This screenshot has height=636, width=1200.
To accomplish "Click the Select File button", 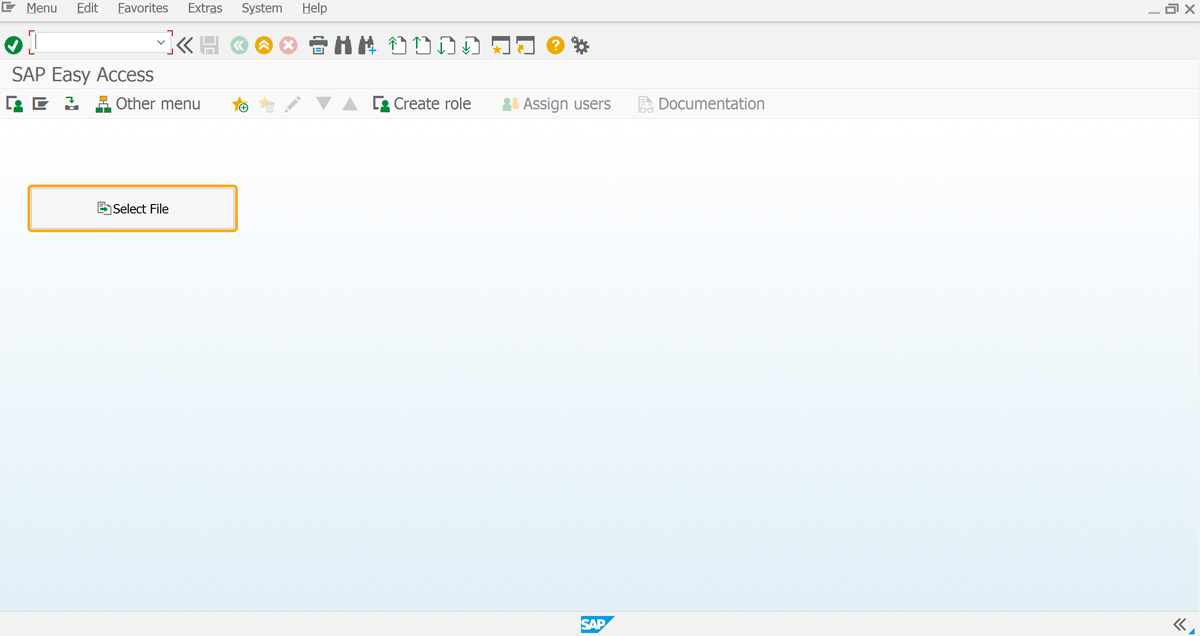I will [133, 208].
